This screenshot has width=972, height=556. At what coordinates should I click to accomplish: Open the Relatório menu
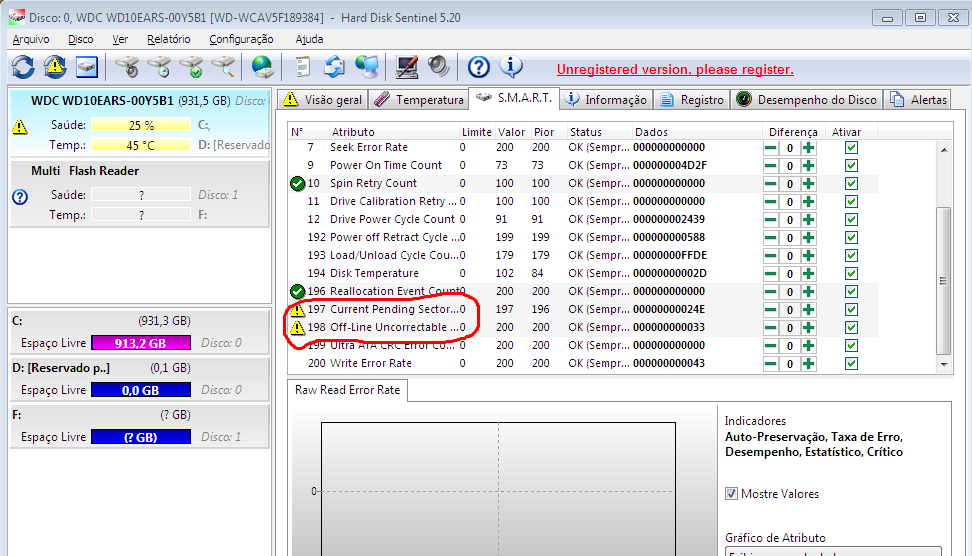pos(169,39)
